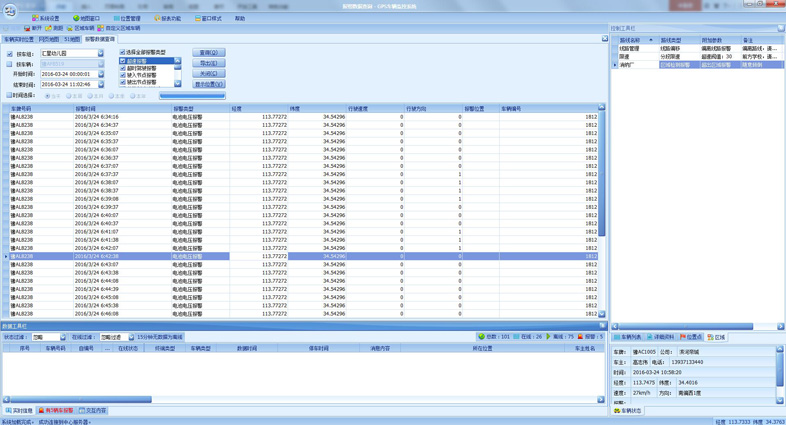
Task: Click the 自定义区域车辆 icon
Action: tap(100, 28)
